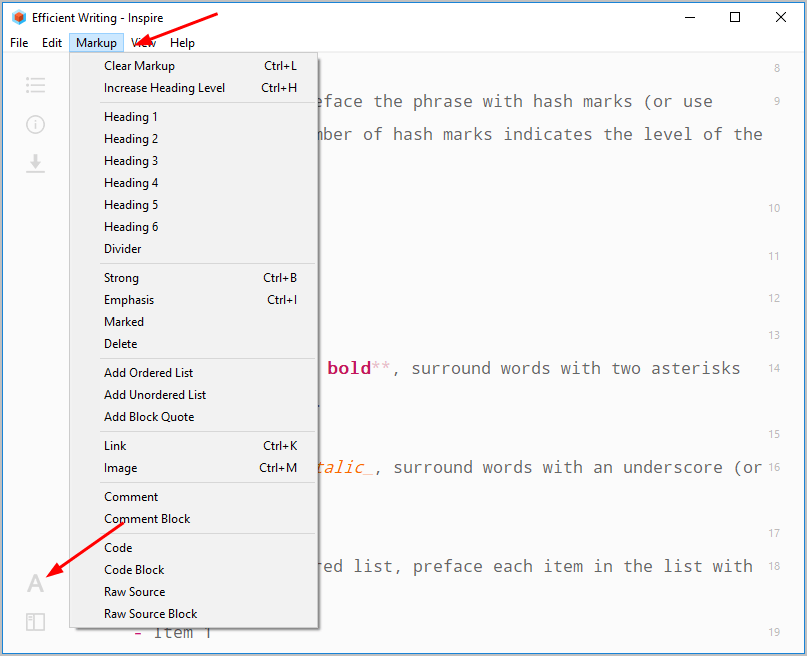Apply Heading 6 markup
The height and width of the screenshot is (656, 807).
194,227
